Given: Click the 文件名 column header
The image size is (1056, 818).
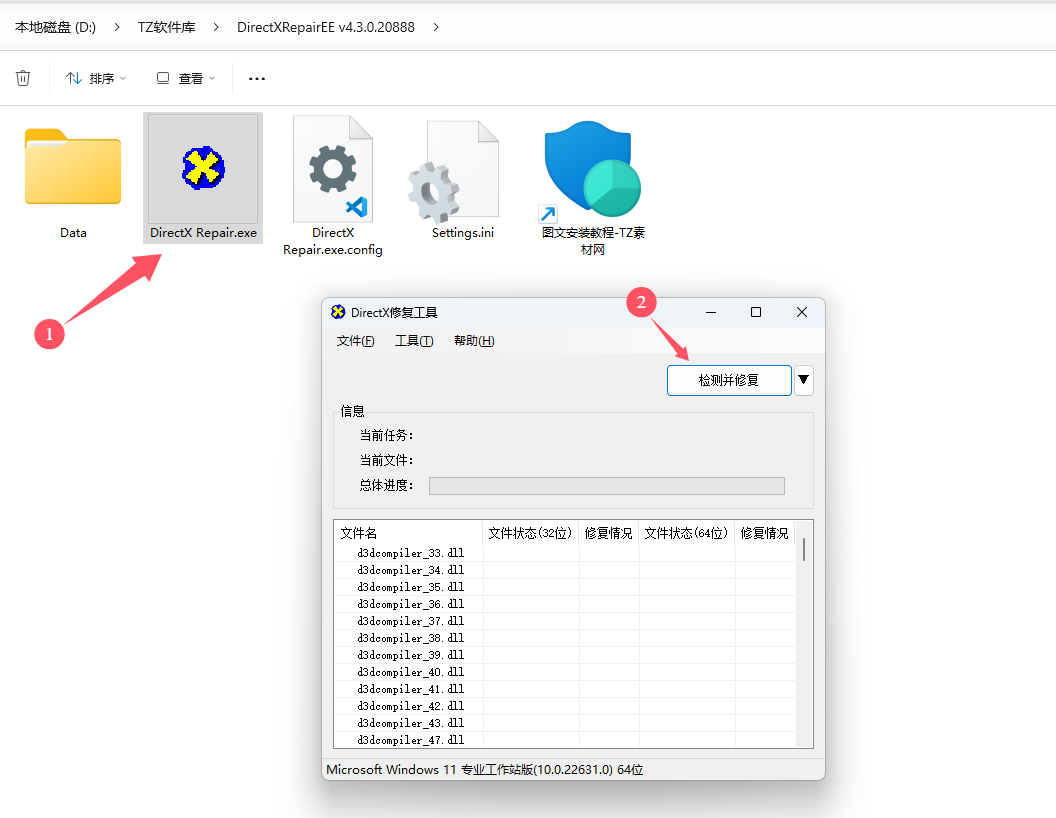Looking at the screenshot, I should click(x=408, y=533).
